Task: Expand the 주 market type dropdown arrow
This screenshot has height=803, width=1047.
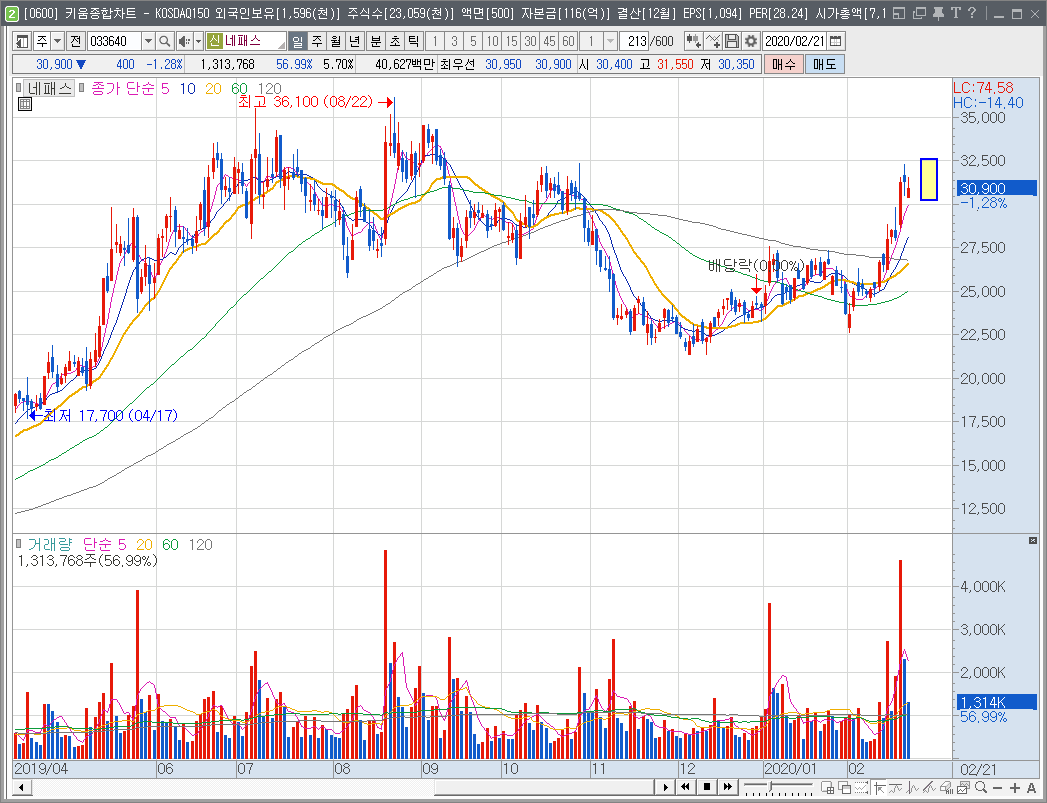Action: 57,41
